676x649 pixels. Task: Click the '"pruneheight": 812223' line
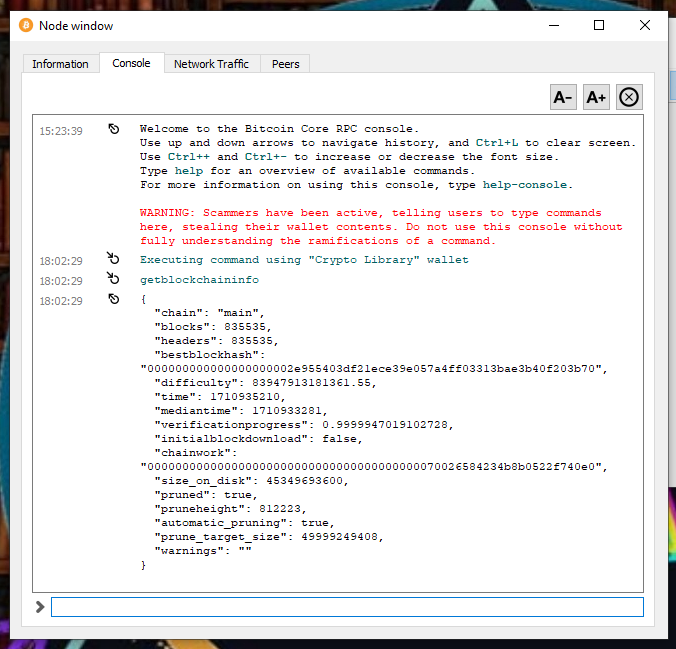click(231, 509)
